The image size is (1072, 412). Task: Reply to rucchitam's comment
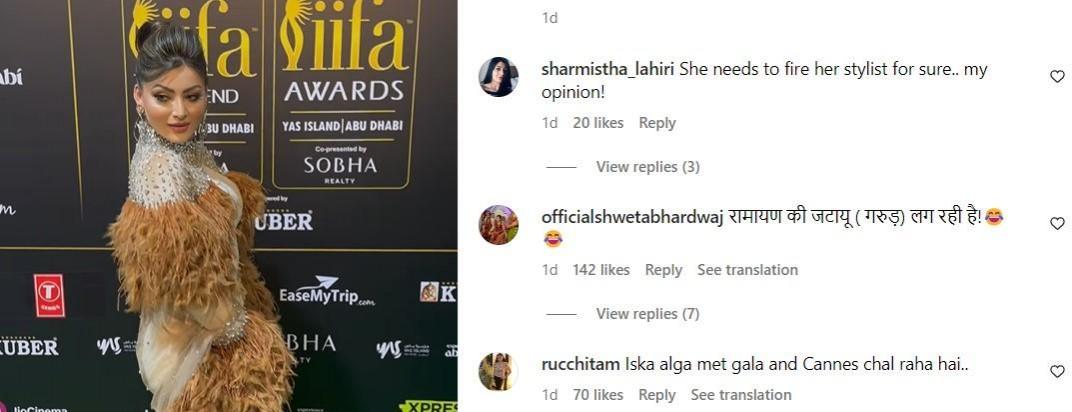click(x=657, y=395)
